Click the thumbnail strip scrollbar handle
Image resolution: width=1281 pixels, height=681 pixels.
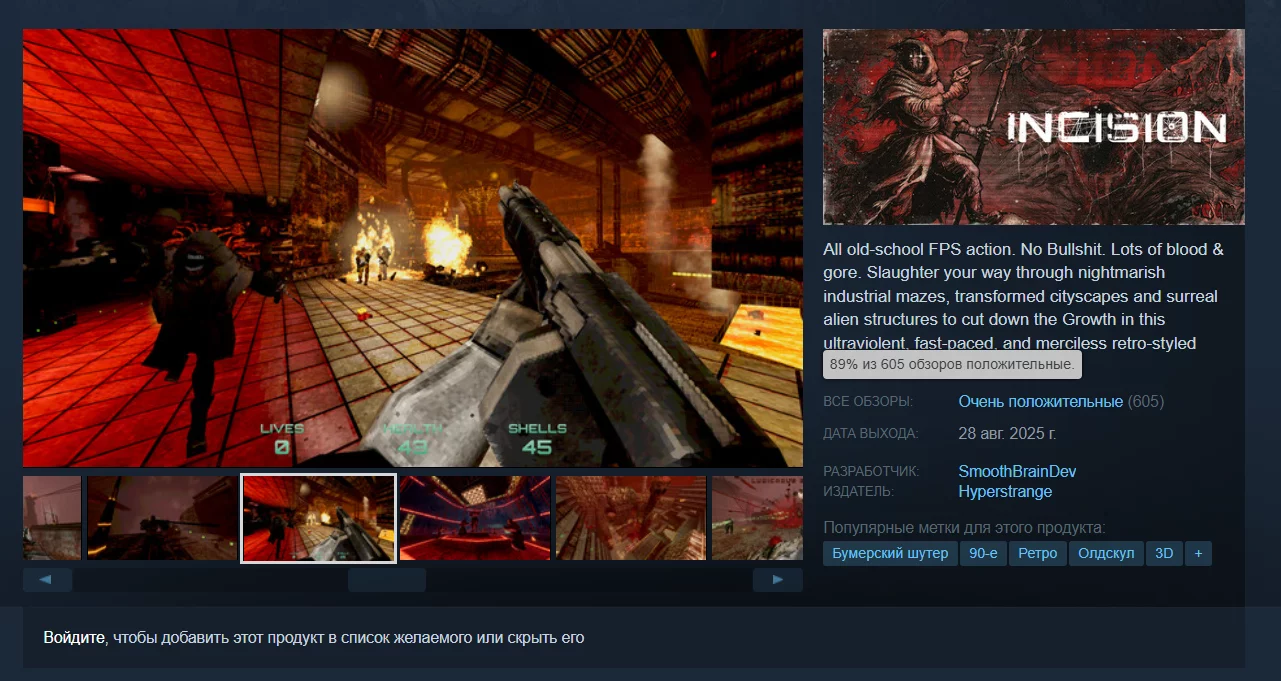click(x=387, y=580)
